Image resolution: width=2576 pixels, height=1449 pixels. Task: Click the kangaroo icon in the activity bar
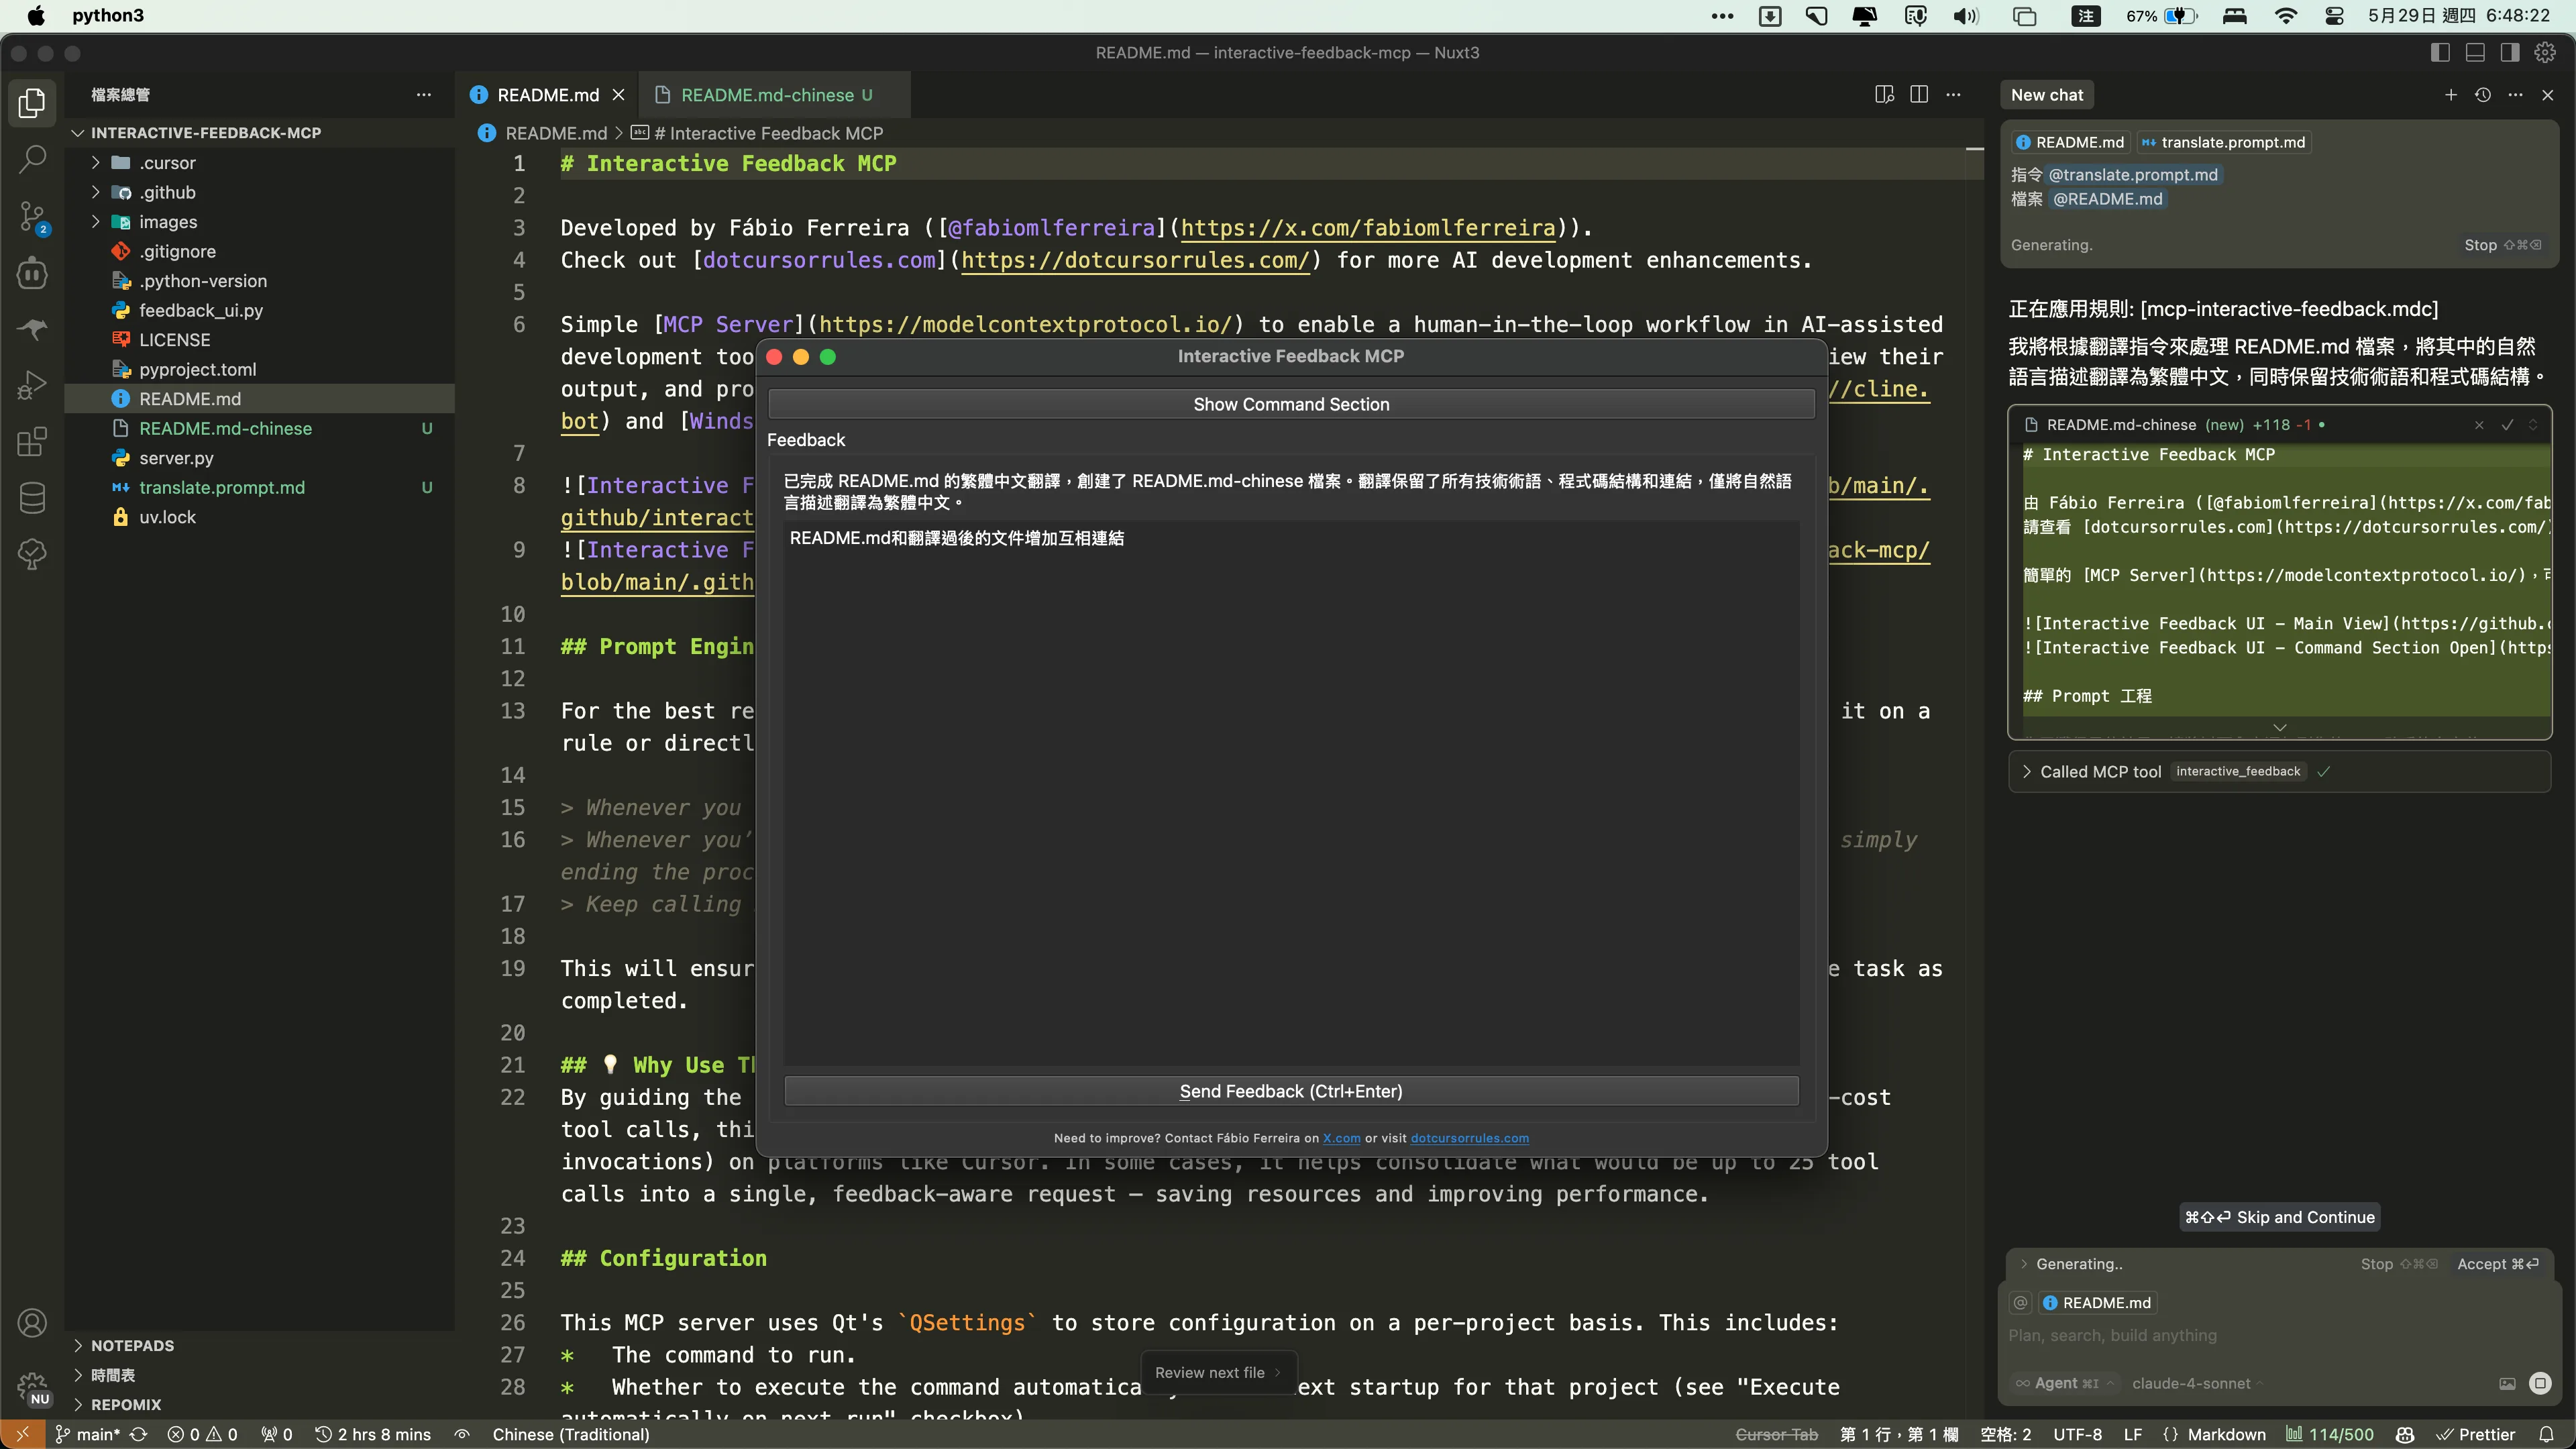32,328
